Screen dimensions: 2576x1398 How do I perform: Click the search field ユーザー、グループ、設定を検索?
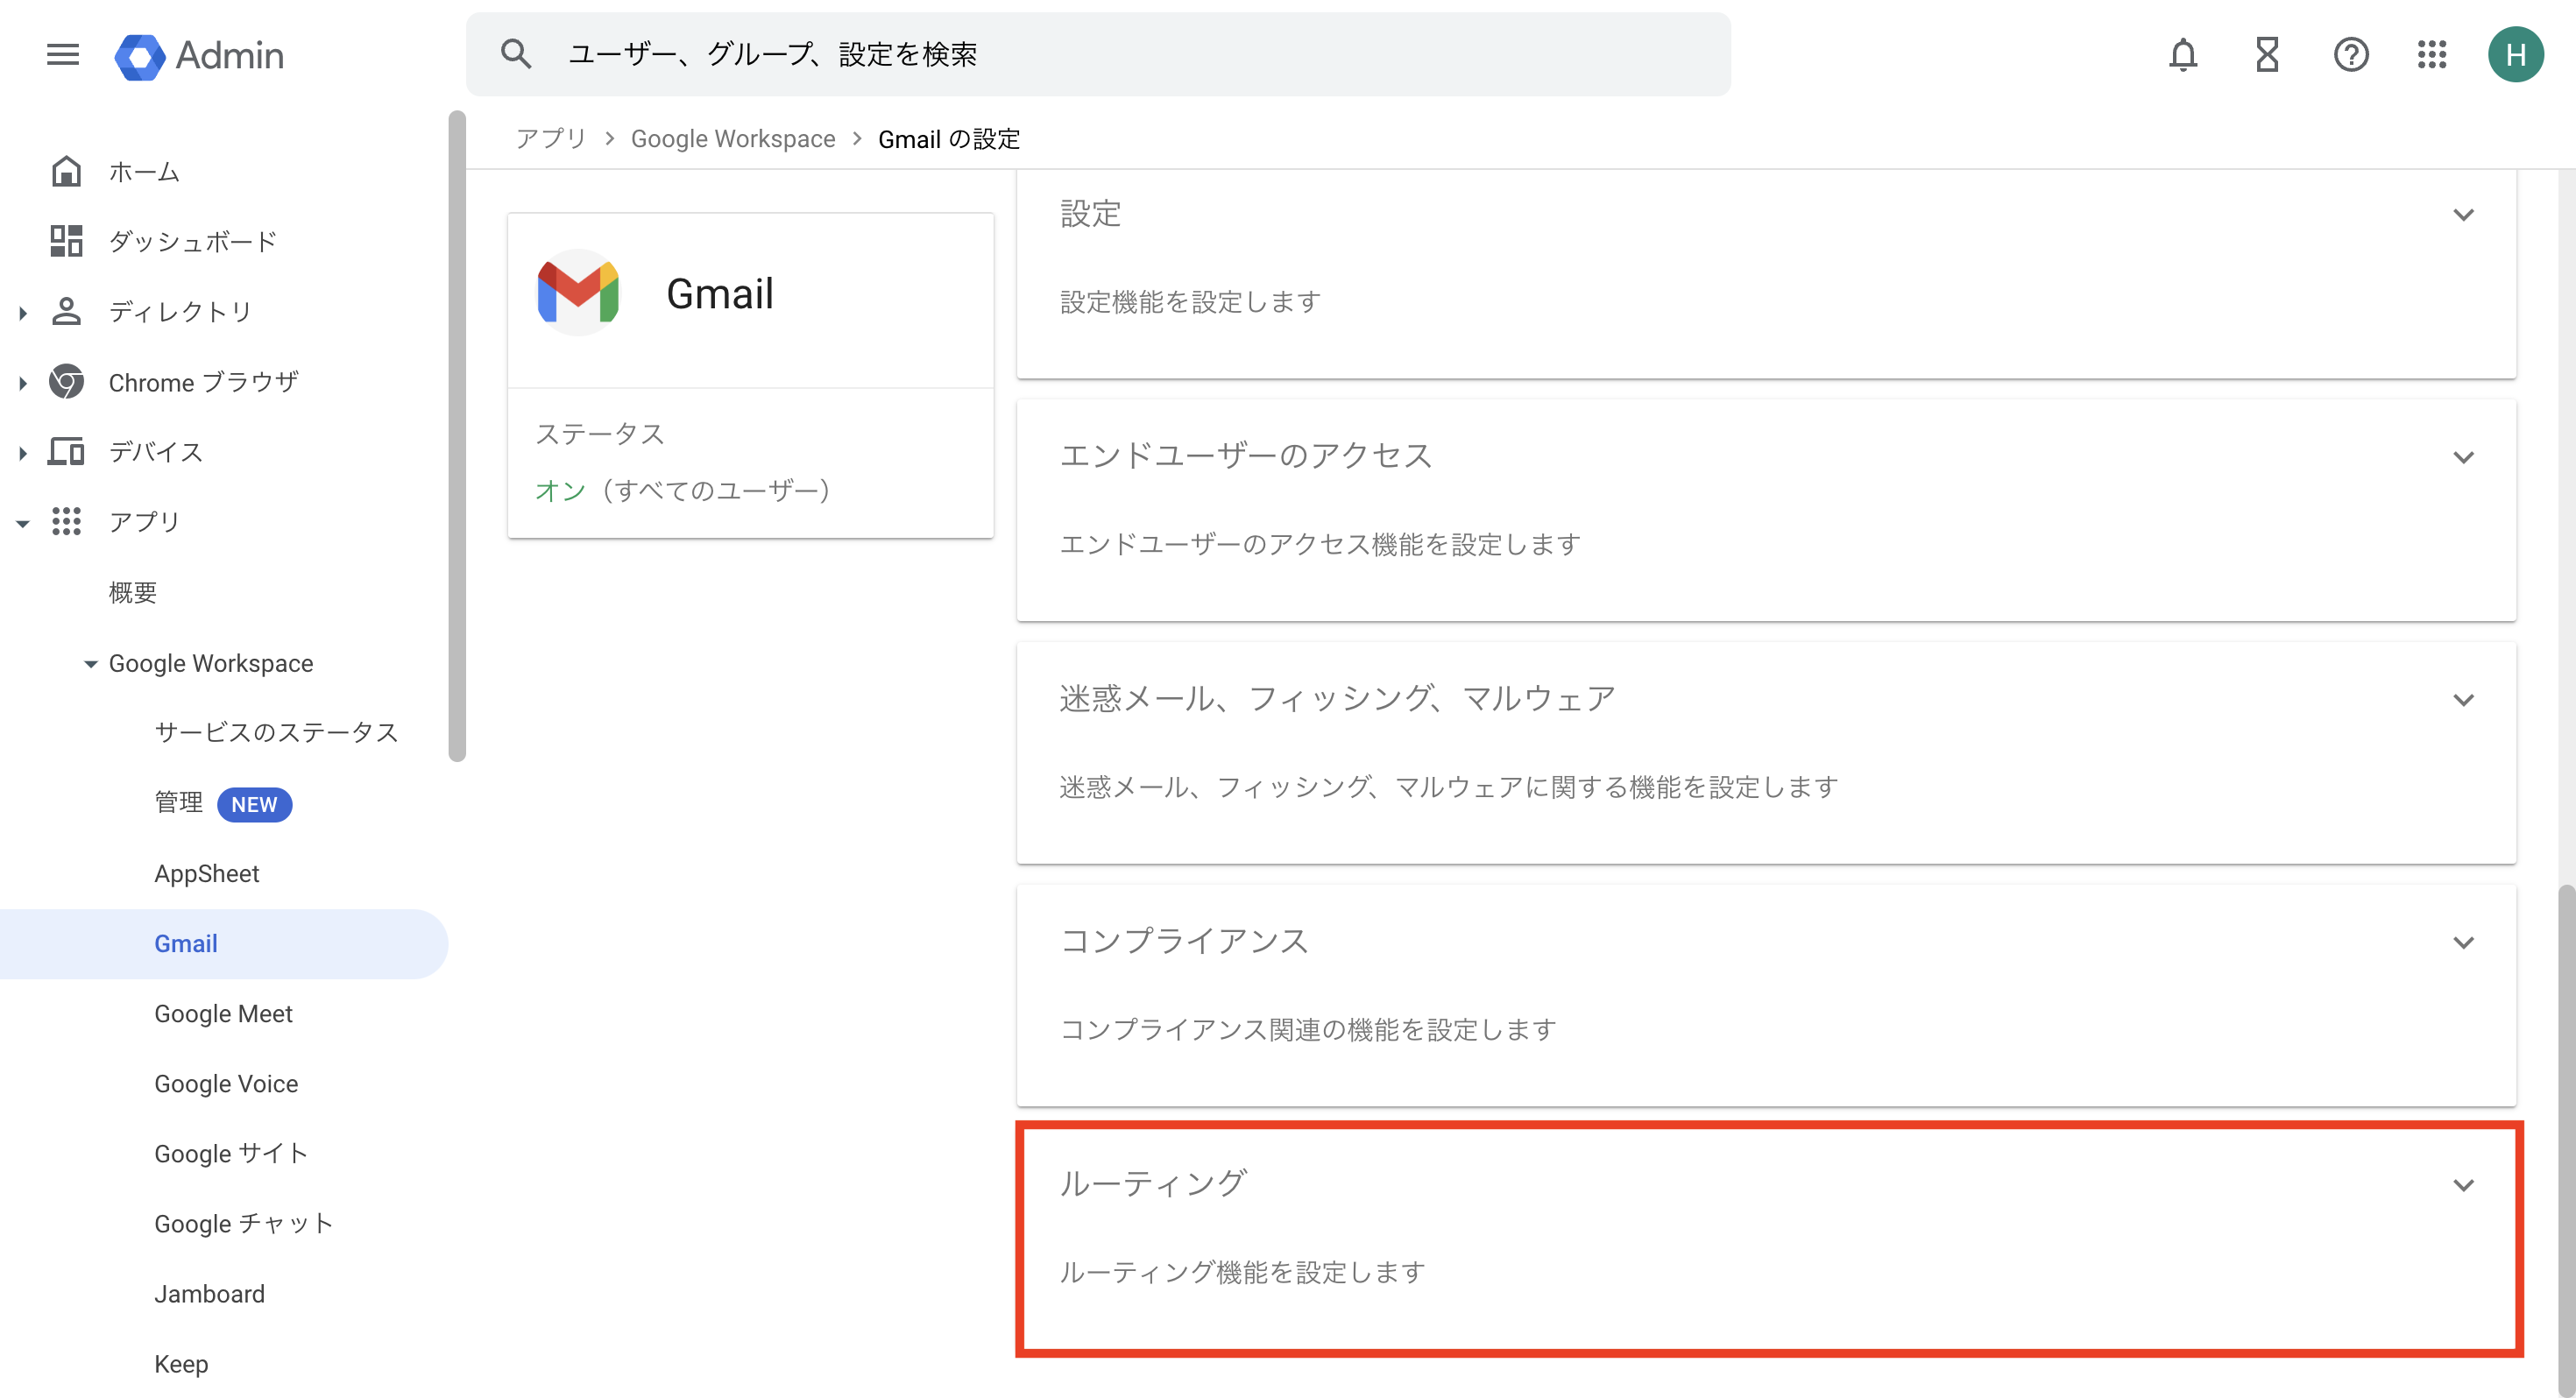[1098, 54]
